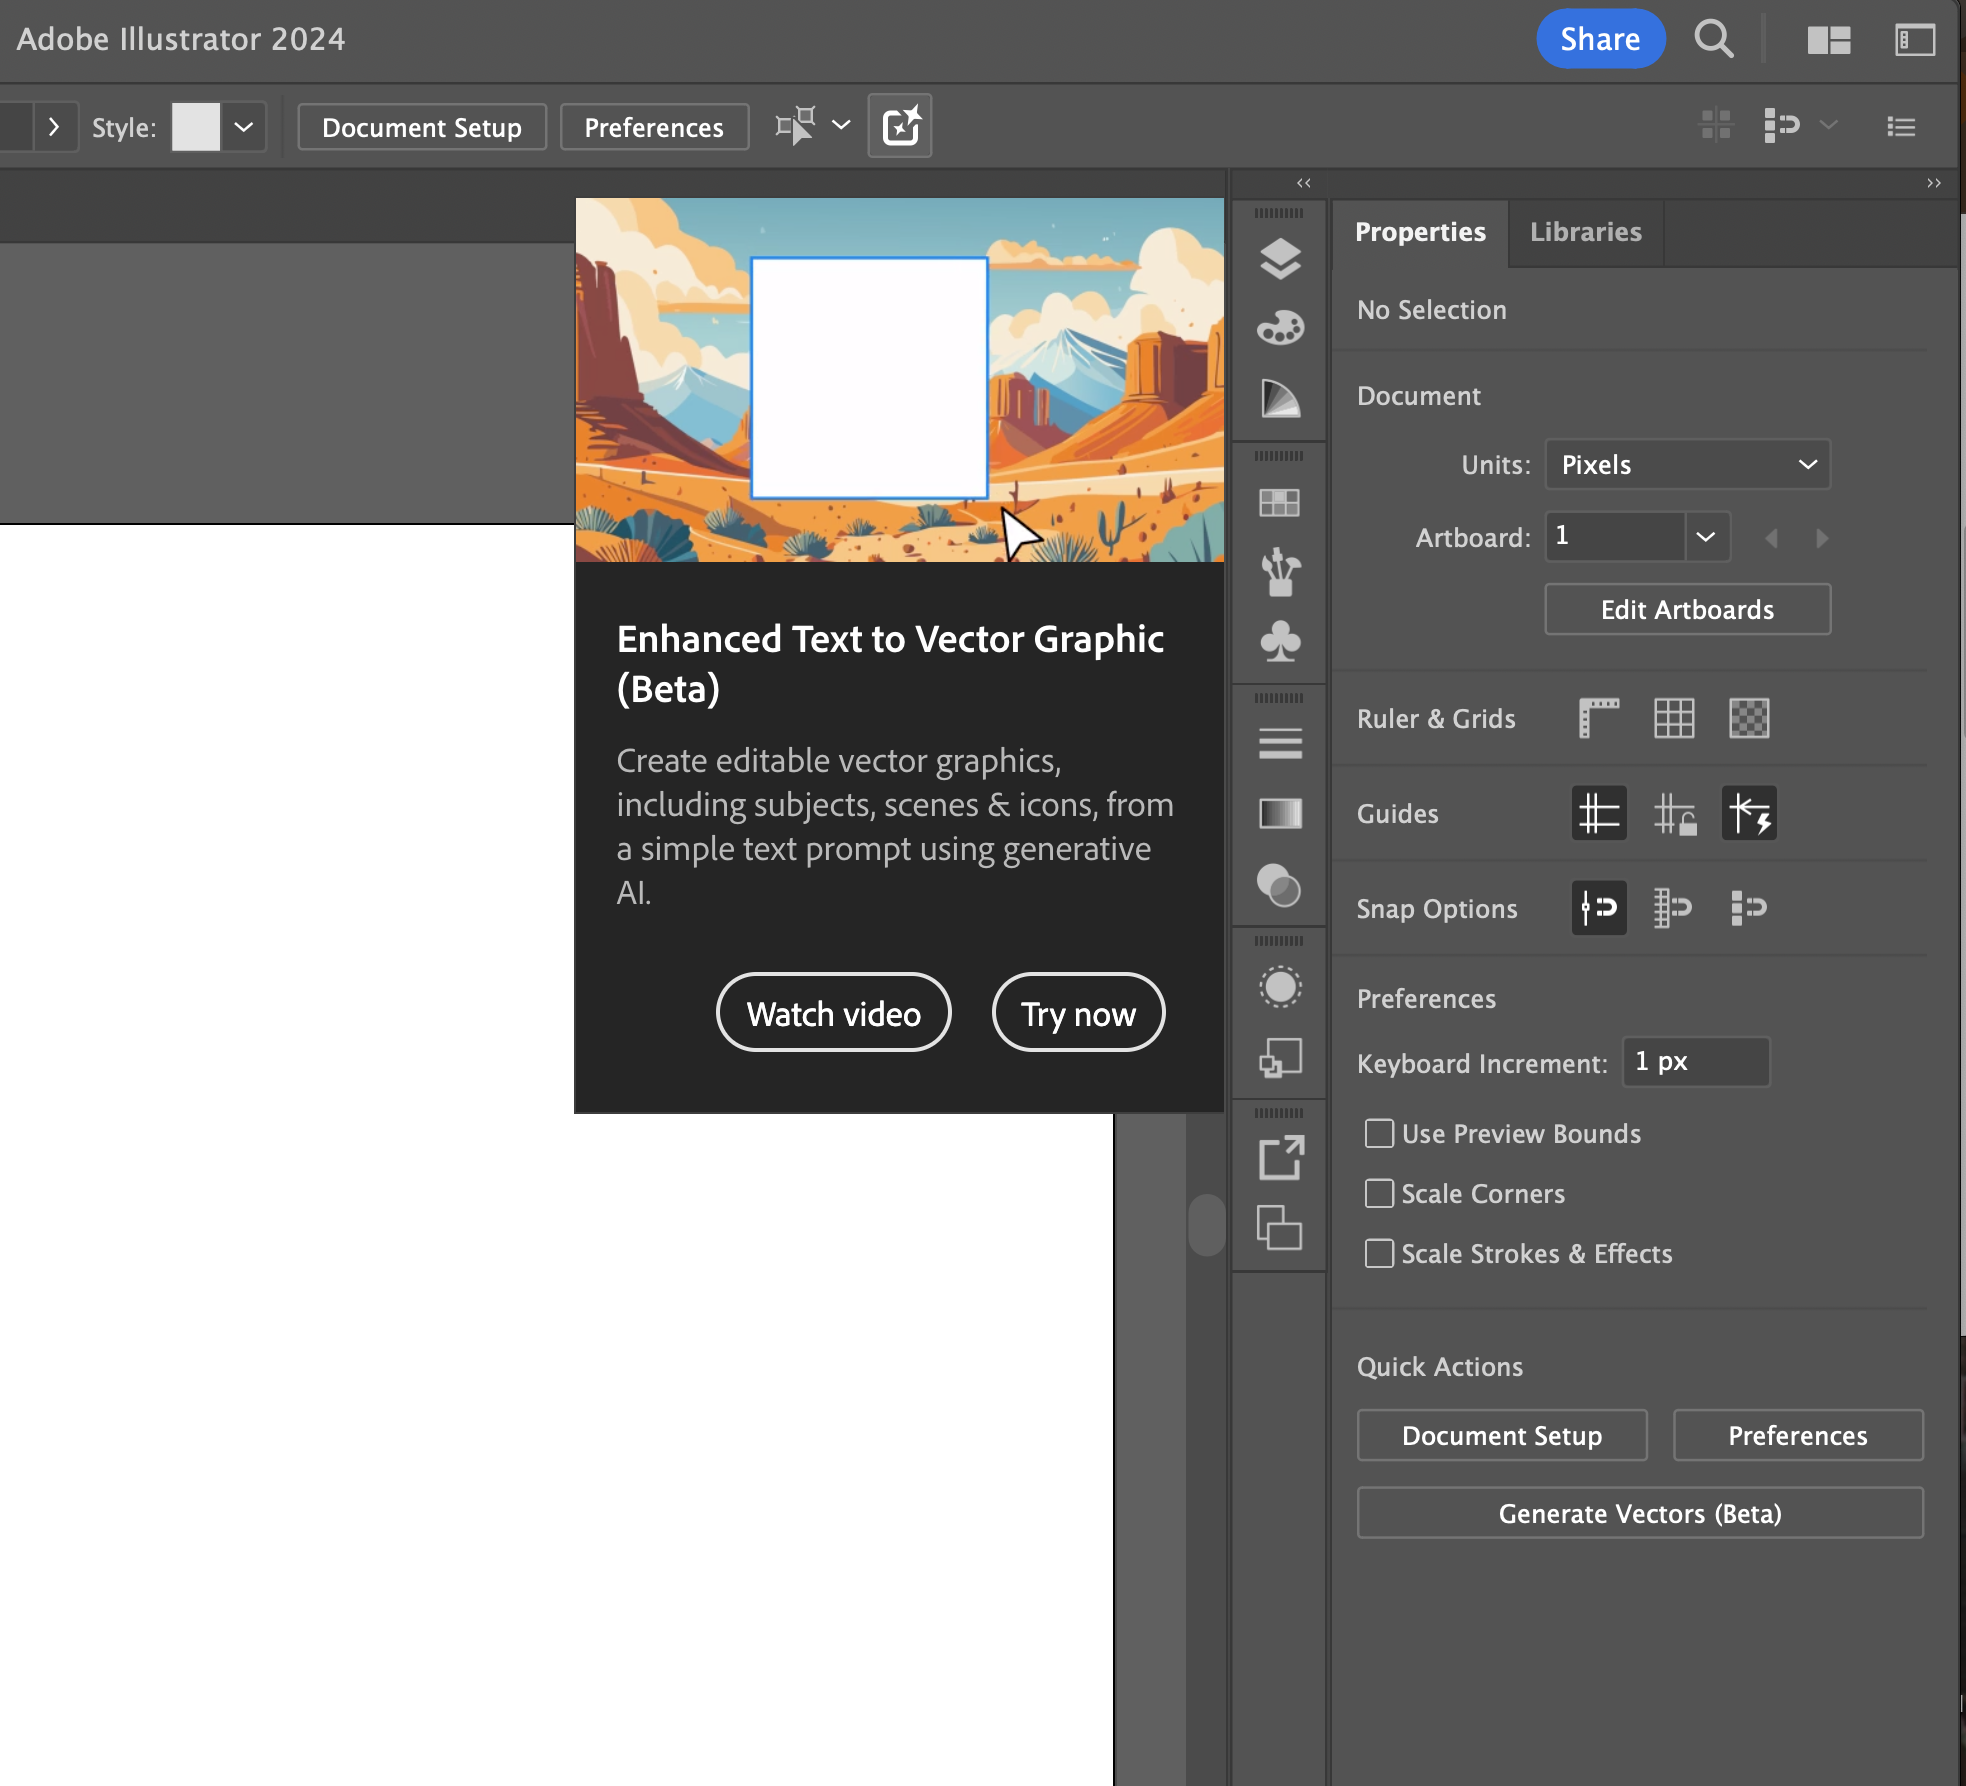
Task: Disable Smart Guides in the Guides section
Action: pyautogui.click(x=1750, y=813)
